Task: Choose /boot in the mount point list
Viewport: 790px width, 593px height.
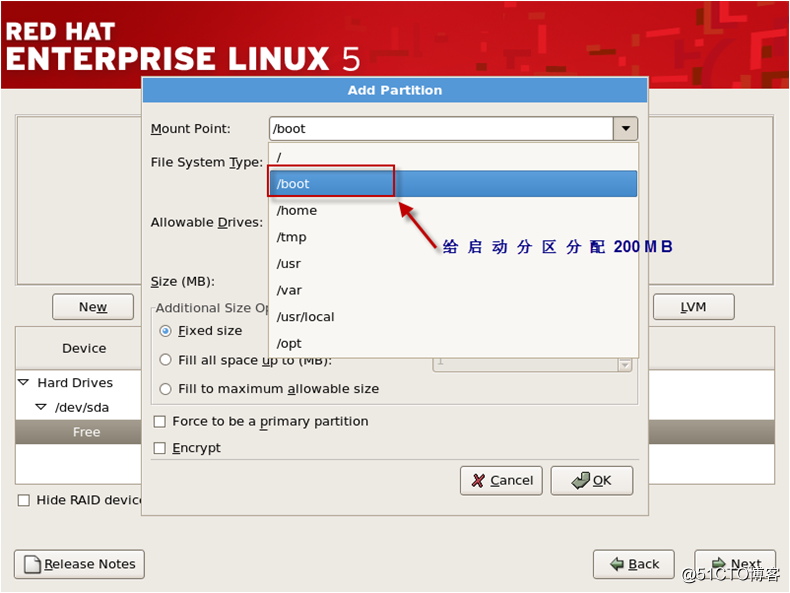Action: coord(453,184)
